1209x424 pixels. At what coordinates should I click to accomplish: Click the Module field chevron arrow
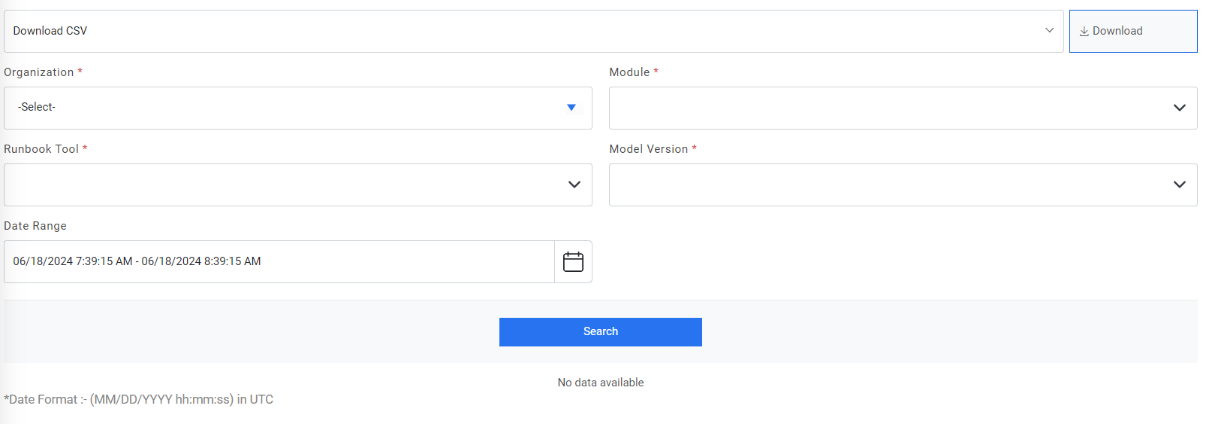[1179, 108]
